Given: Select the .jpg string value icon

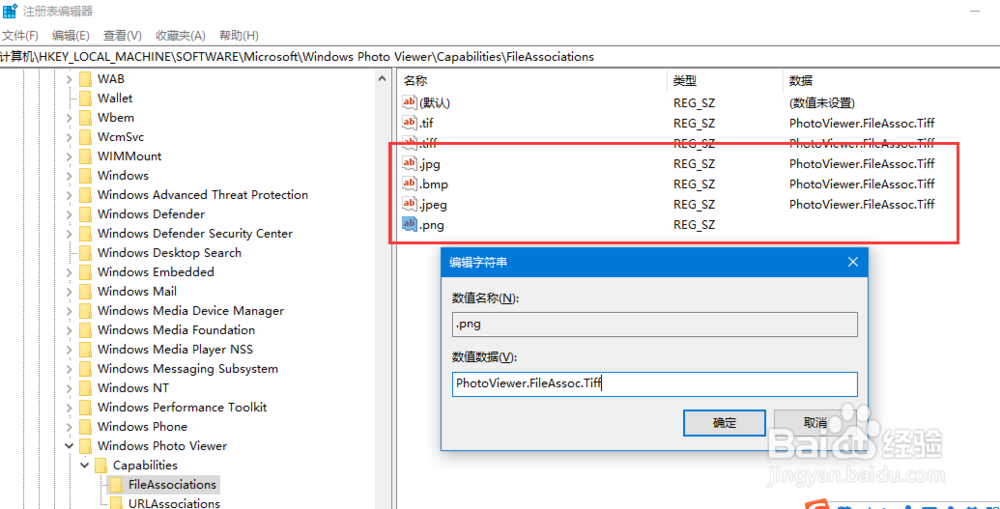Looking at the screenshot, I should click(x=409, y=164).
